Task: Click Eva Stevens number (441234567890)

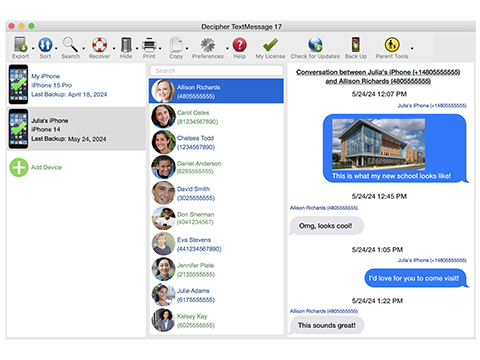Action: [199, 249]
